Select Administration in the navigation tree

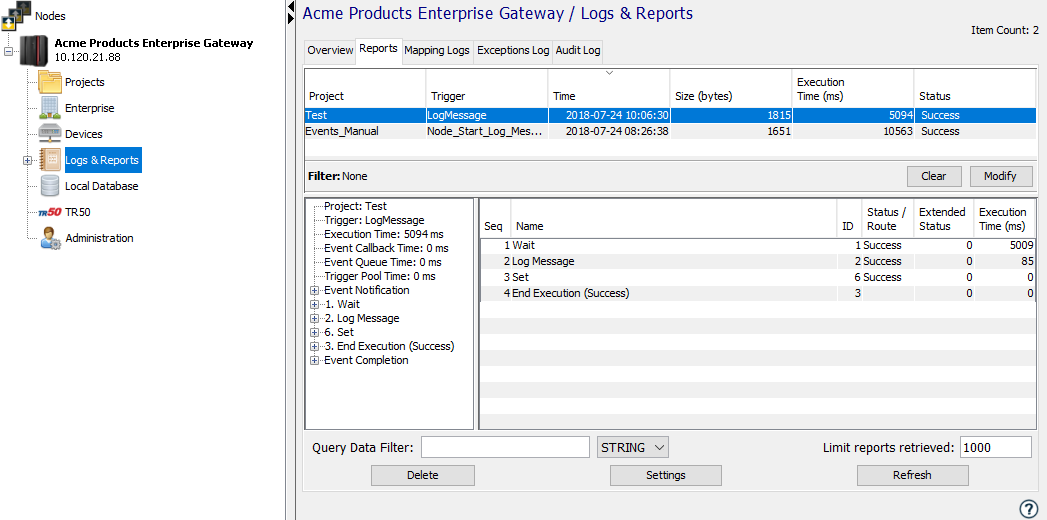[99, 238]
